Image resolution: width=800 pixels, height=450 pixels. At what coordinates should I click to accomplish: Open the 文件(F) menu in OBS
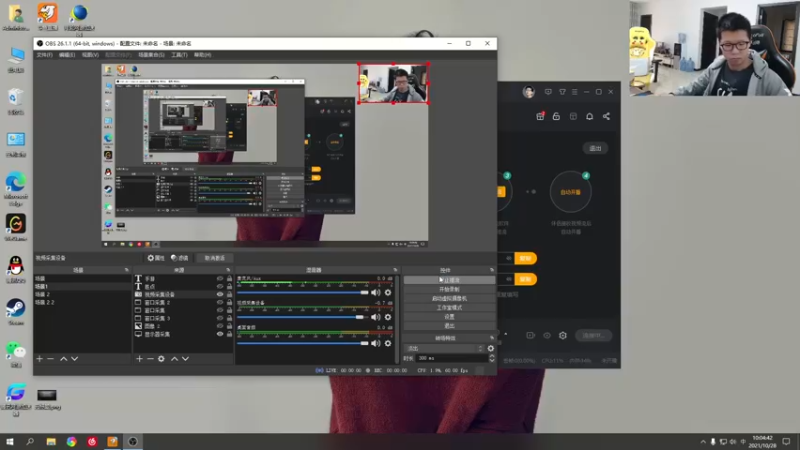point(44,55)
